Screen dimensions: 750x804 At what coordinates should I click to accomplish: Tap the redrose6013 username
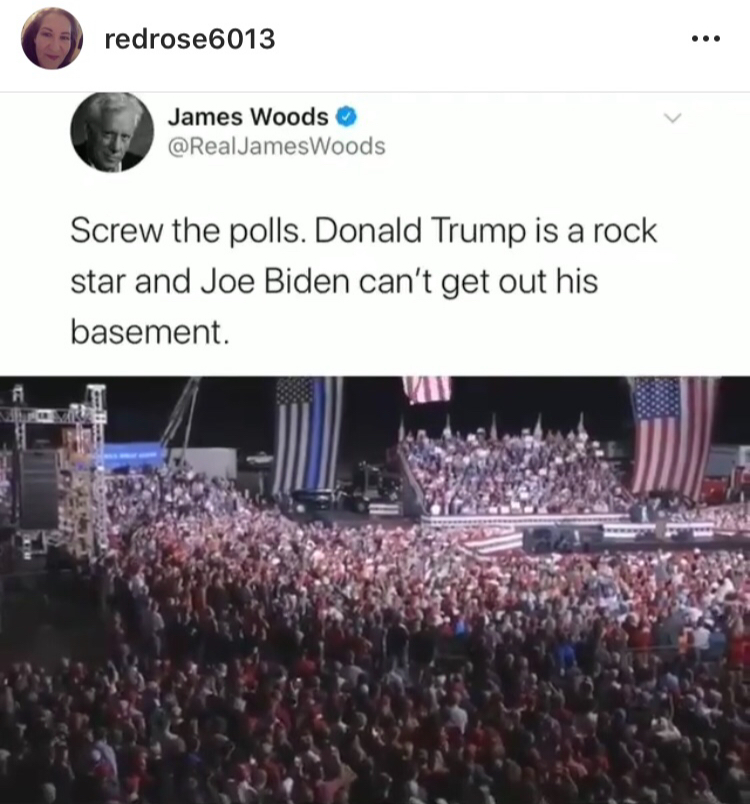coord(190,39)
